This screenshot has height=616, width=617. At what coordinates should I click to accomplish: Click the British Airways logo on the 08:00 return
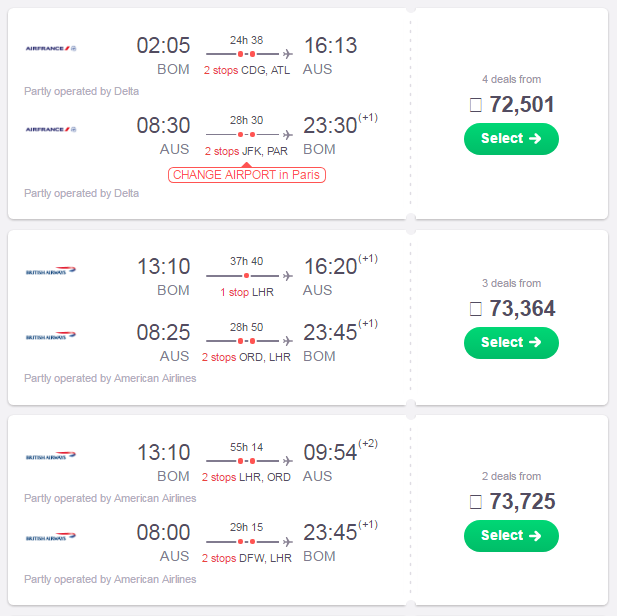(51, 537)
